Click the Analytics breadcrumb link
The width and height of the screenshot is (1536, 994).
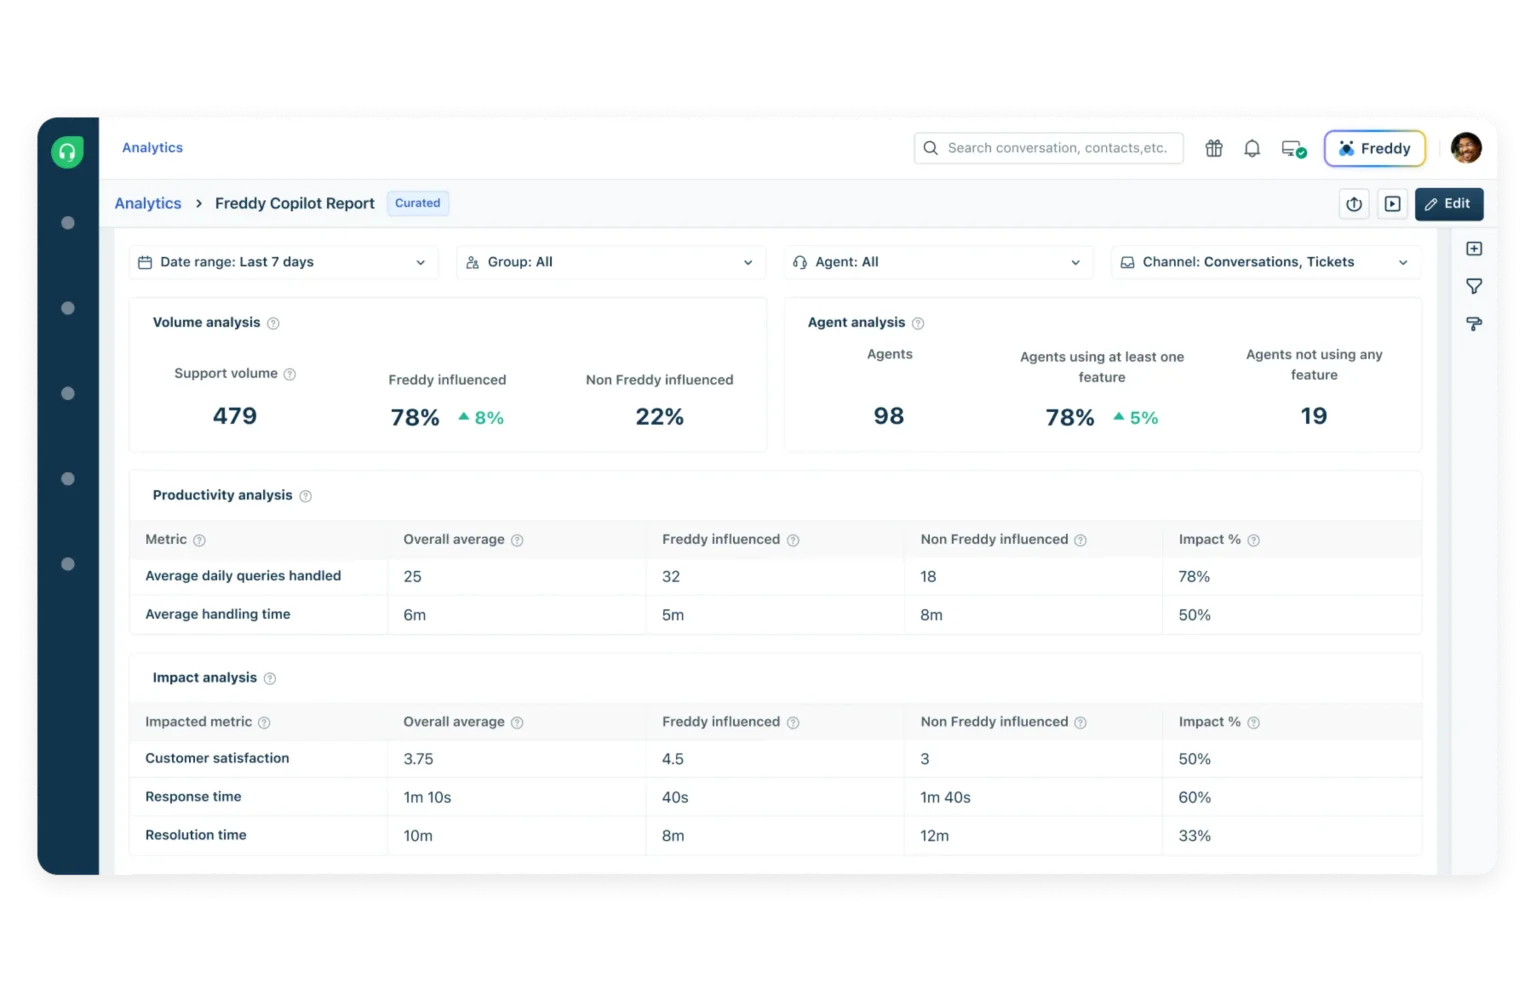148,204
